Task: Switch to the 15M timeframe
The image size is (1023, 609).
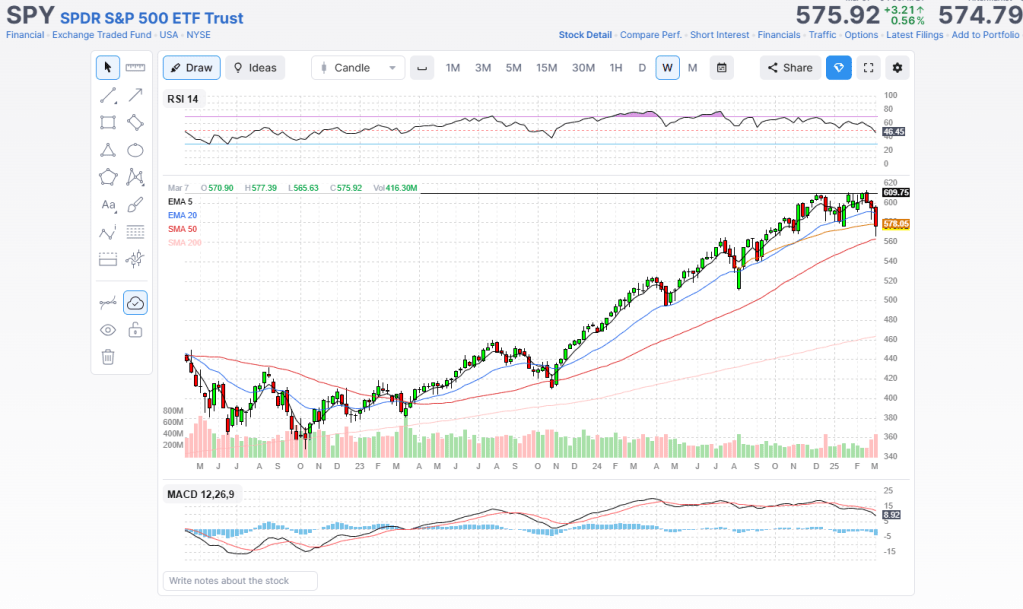Action: pyautogui.click(x=546, y=68)
